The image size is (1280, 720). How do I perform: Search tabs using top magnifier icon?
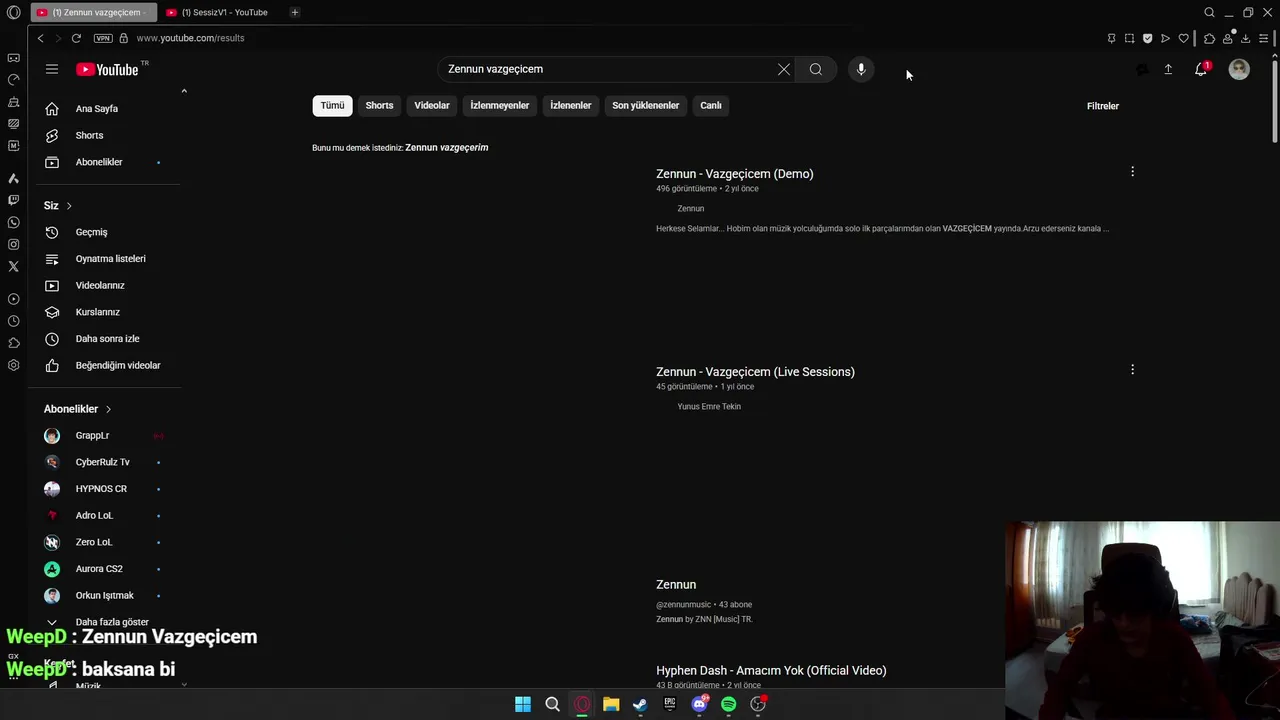(1209, 12)
